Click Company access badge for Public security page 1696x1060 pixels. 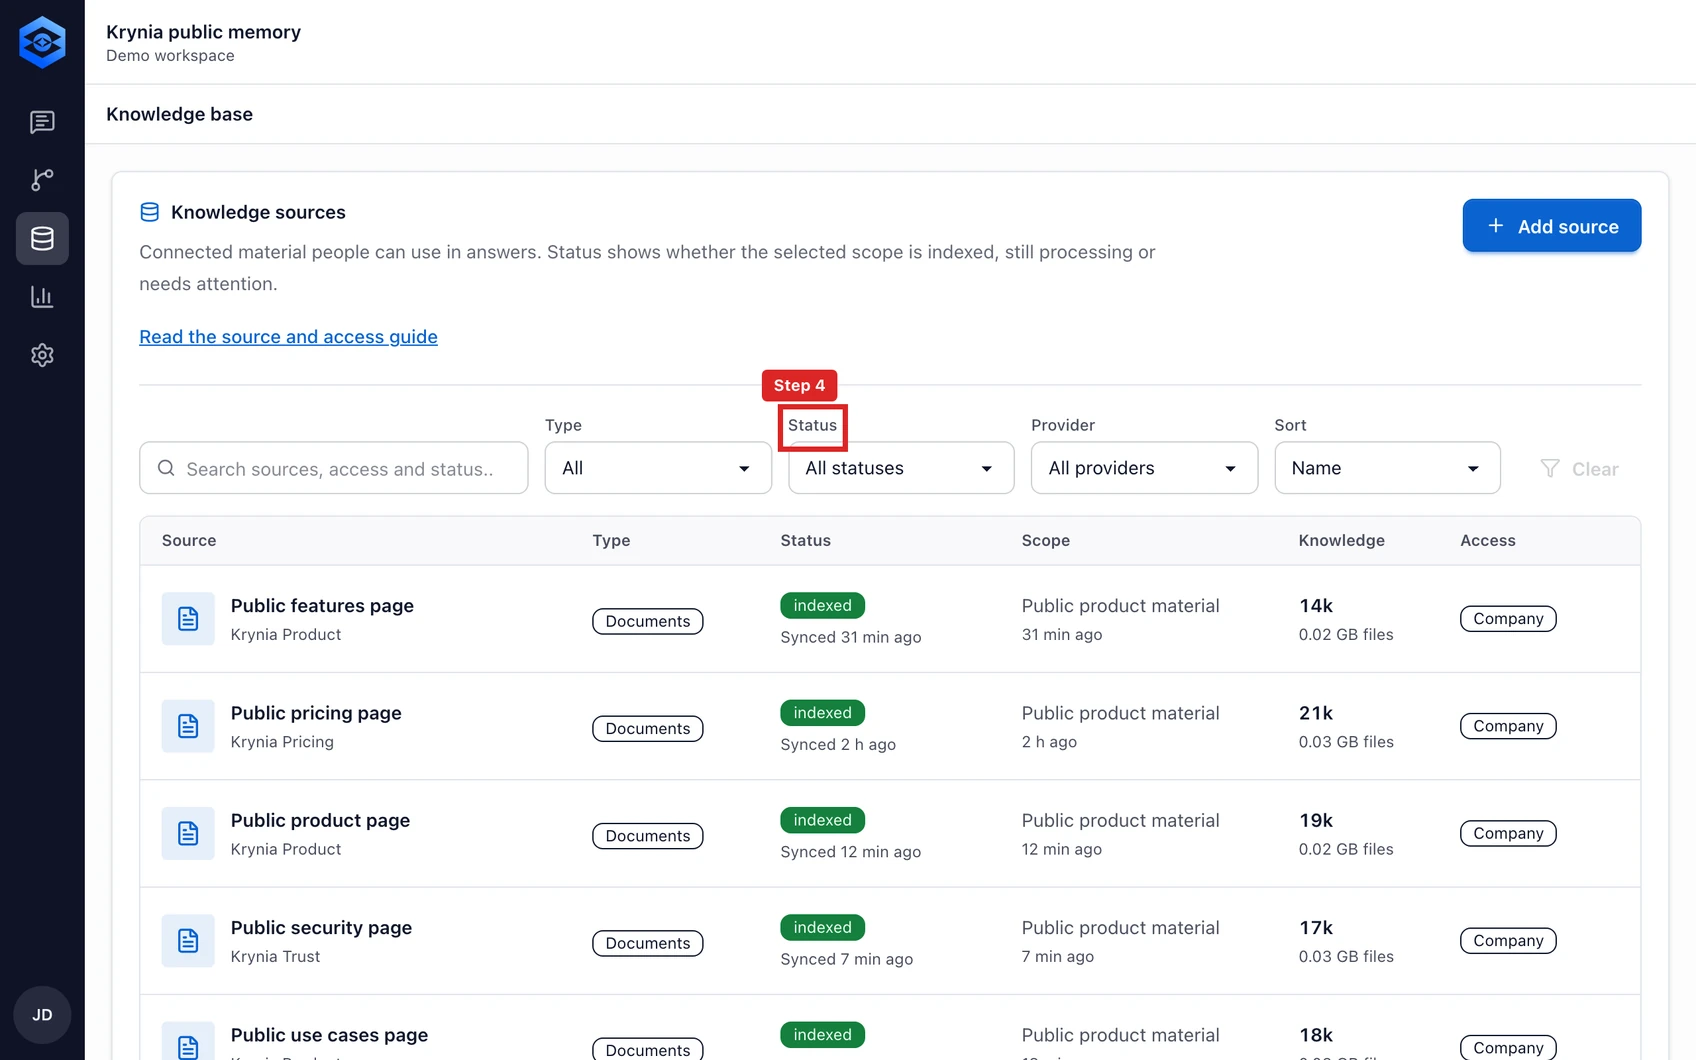click(1508, 940)
